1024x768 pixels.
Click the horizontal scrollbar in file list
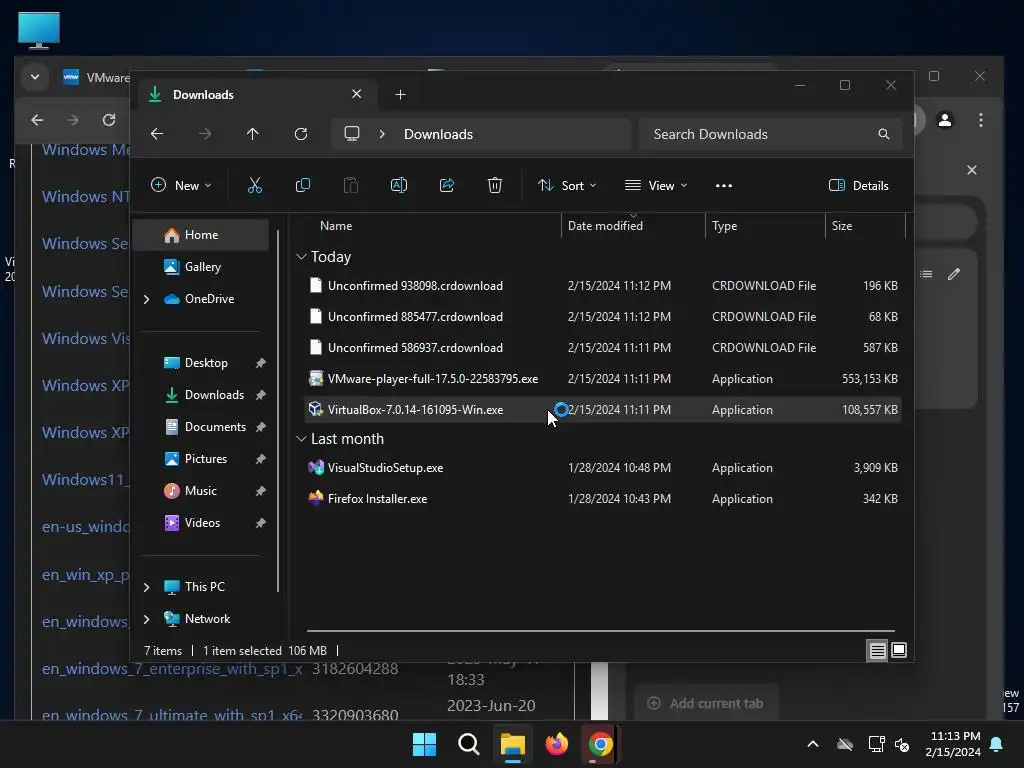click(601, 631)
